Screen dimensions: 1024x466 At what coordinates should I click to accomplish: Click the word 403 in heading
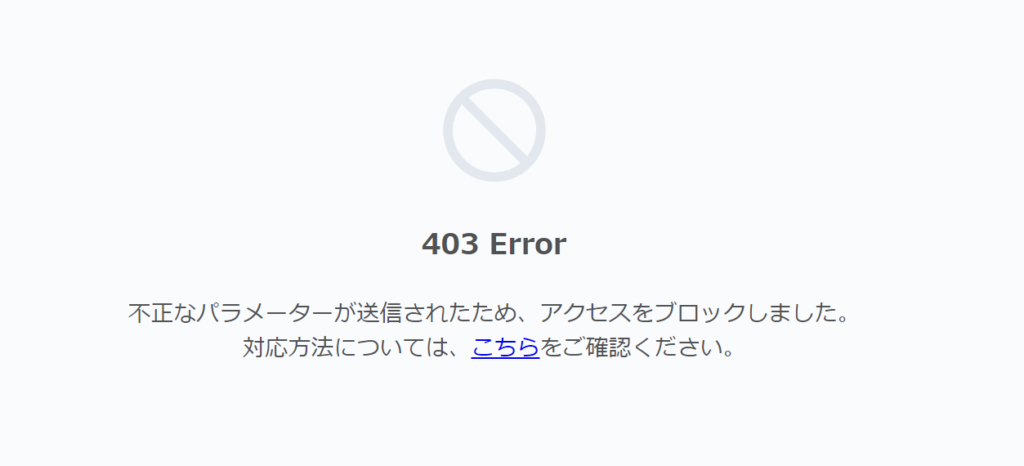coord(450,244)
